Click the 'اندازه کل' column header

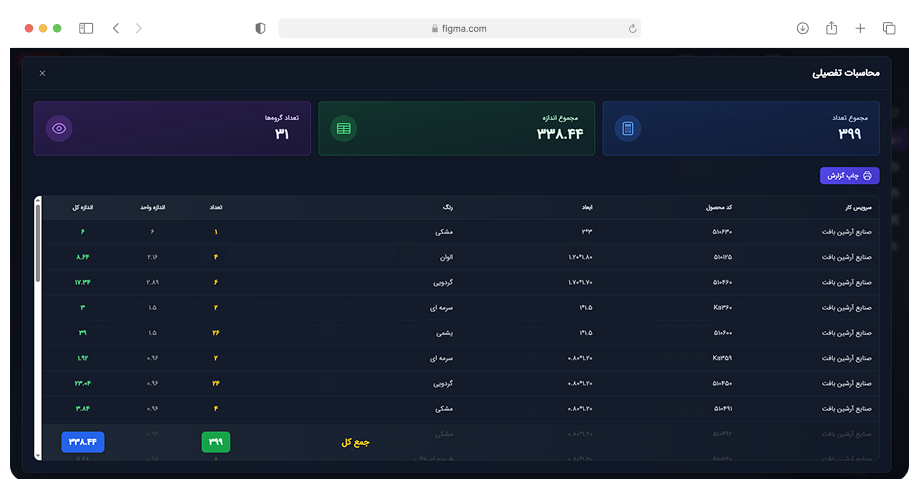point(83,207)
